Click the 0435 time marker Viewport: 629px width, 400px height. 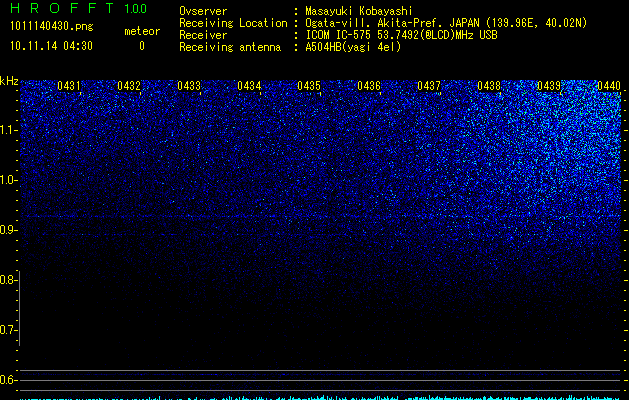coord(309,85)
